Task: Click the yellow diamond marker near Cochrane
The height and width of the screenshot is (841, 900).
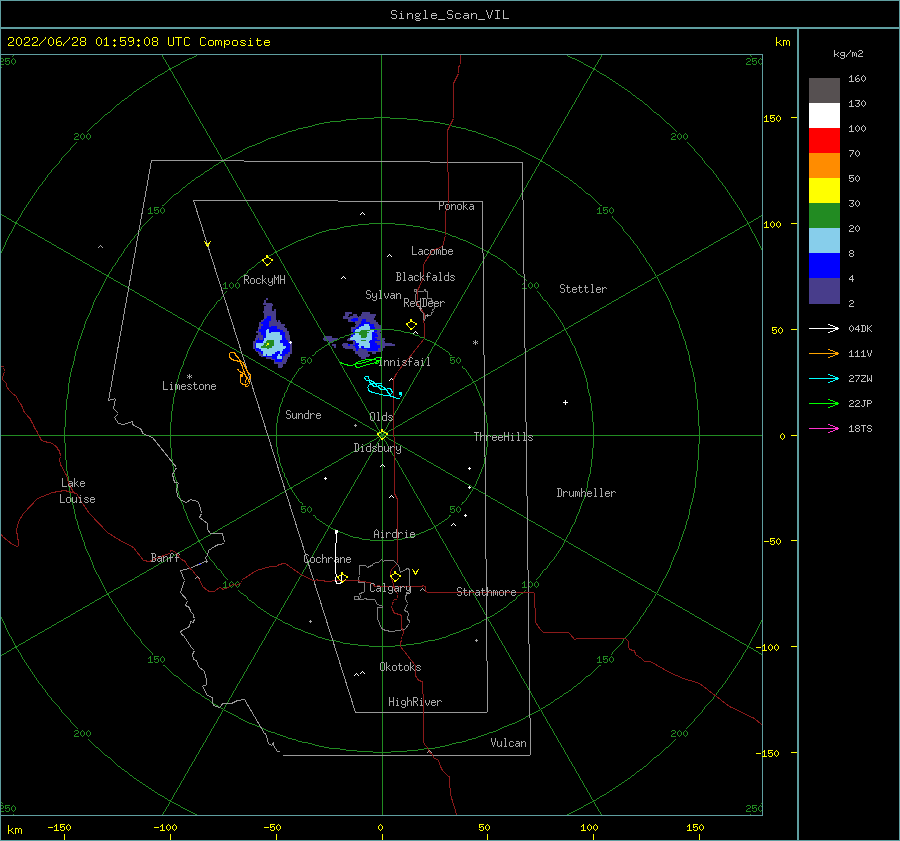Action: 342,578
